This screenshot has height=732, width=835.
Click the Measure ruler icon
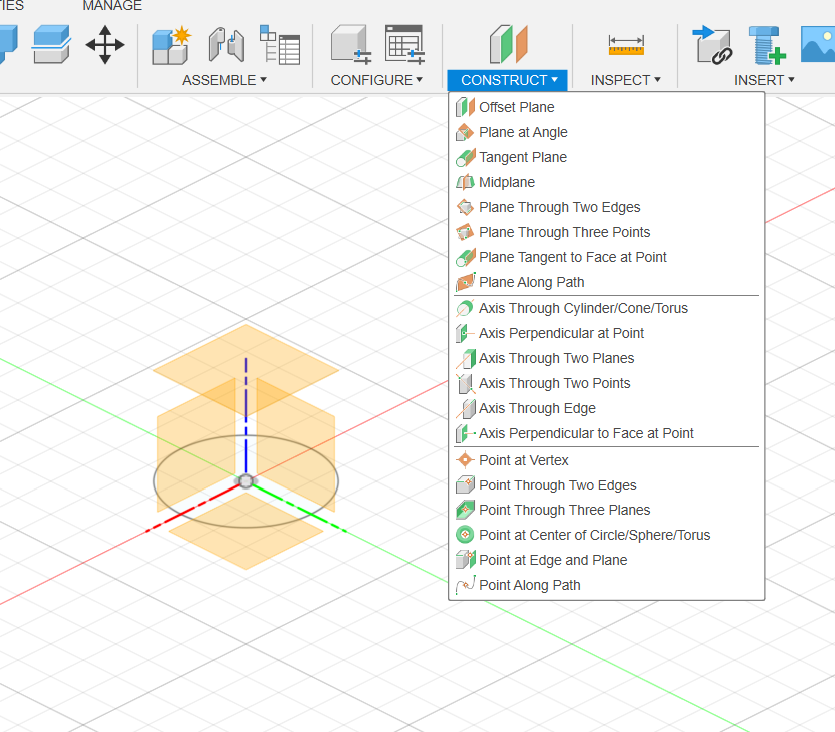click(x=626, y=45)
